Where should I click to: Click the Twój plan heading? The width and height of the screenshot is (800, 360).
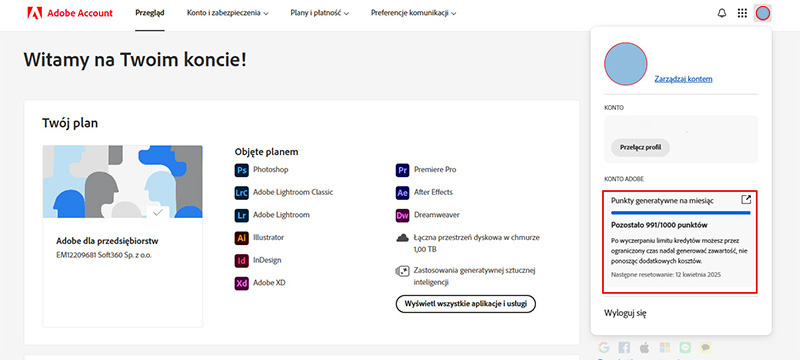click(70, 123)
